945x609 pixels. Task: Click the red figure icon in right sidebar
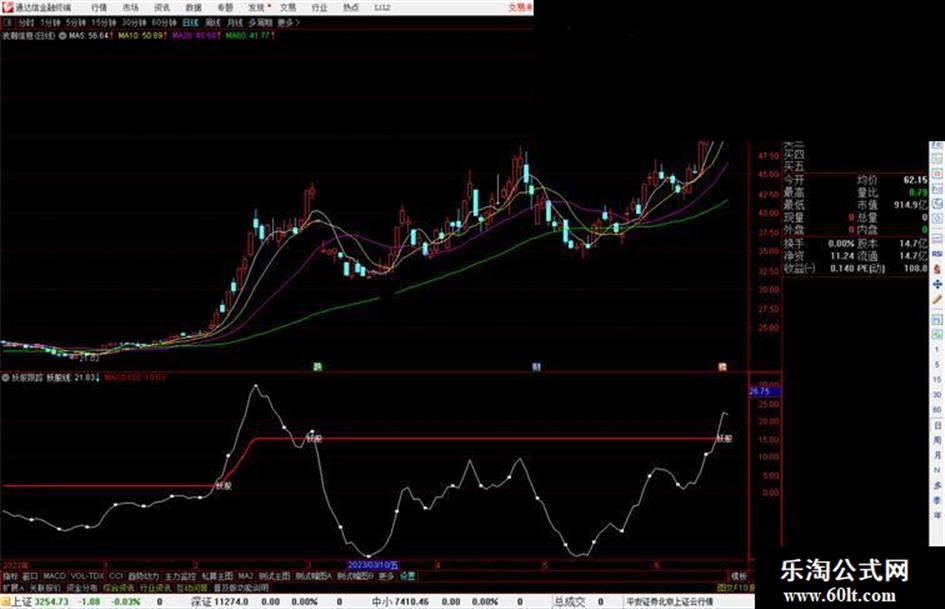point(937,269)
